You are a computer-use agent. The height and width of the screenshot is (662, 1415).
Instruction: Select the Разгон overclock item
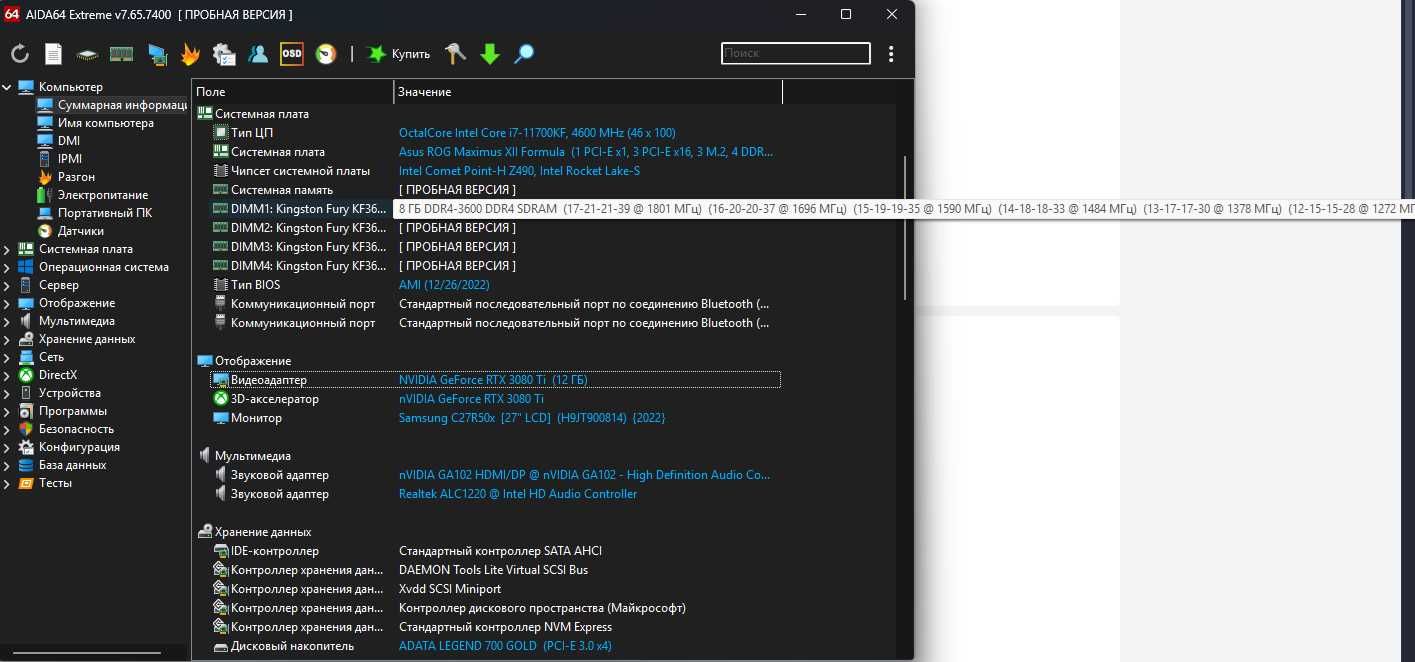76,177
